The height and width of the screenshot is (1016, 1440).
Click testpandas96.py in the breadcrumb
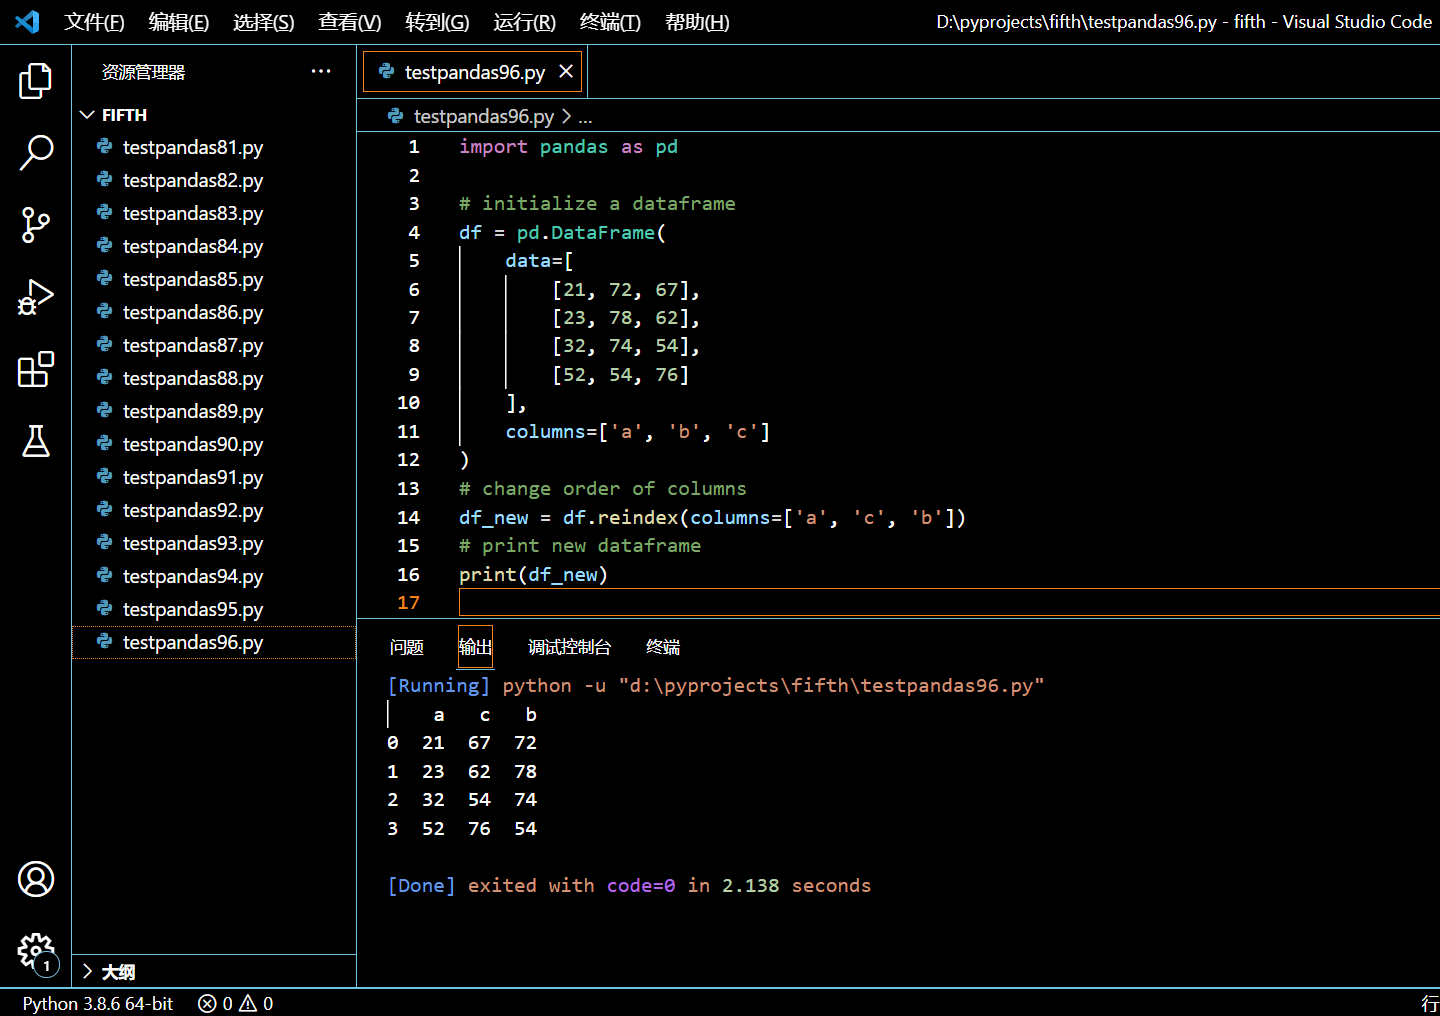(484, 116)
